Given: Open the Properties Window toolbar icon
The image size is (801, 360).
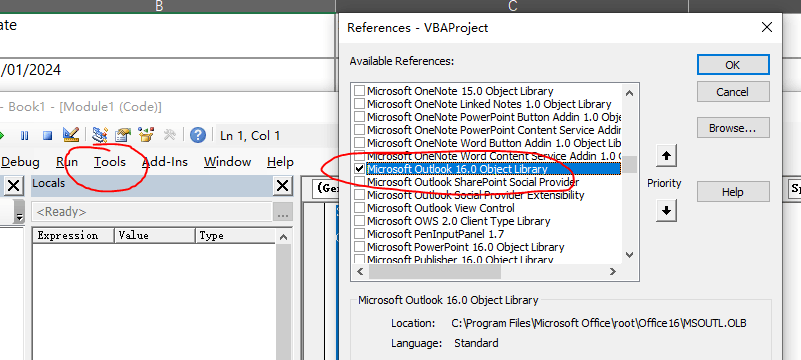Looking at the screenshot, I should (123, 135).
